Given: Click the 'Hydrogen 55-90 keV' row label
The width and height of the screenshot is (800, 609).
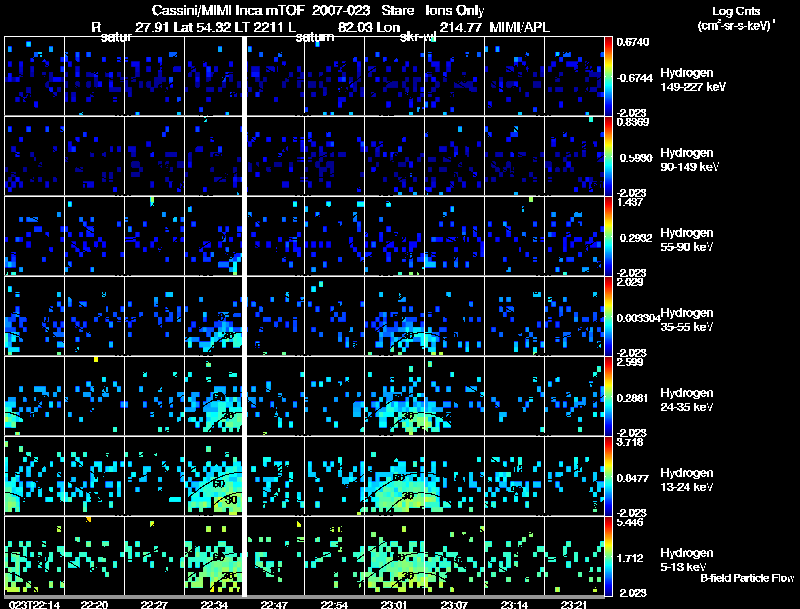Looking at the screenshot, I should coord(687,240).
